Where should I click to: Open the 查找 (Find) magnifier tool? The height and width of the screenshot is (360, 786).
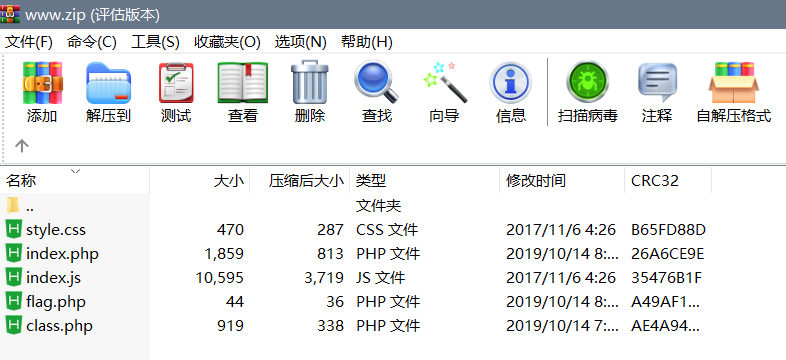[x=376, y=82]
